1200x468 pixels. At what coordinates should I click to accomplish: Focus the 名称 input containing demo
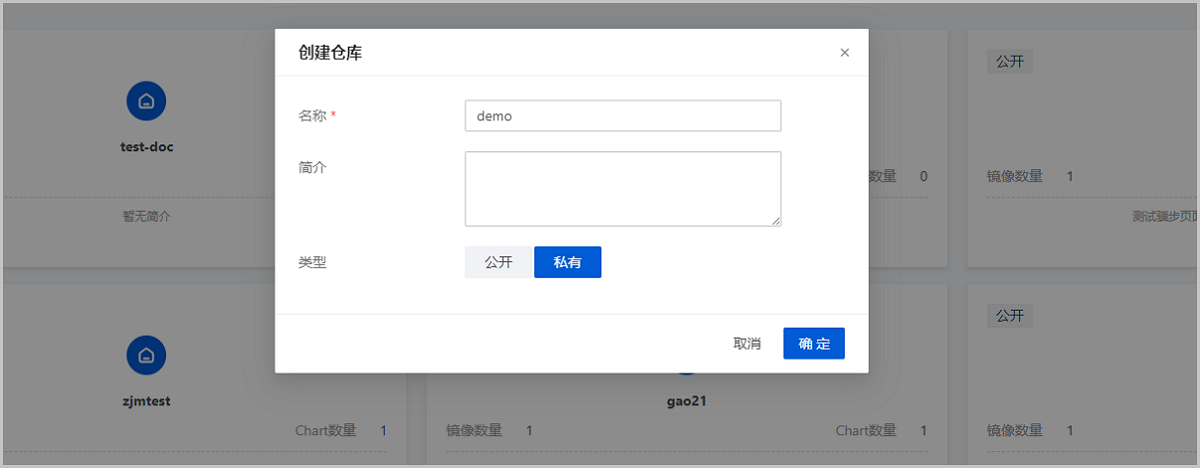pos(622,116)
